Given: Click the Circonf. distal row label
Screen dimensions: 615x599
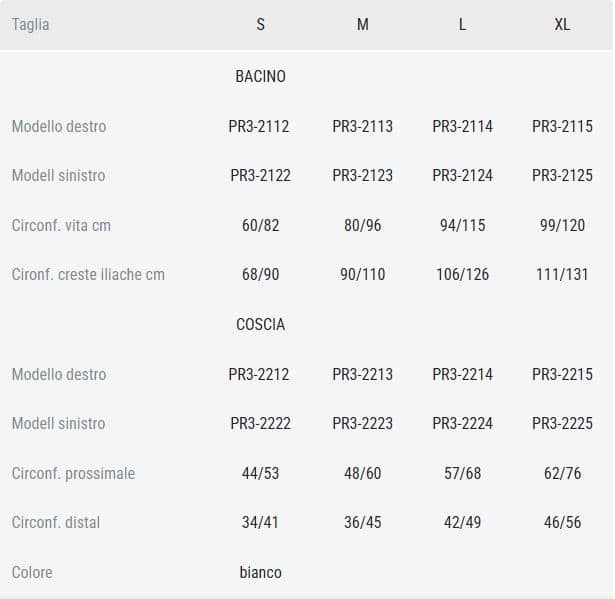Looking at the screenshot, I should point(56,522).
